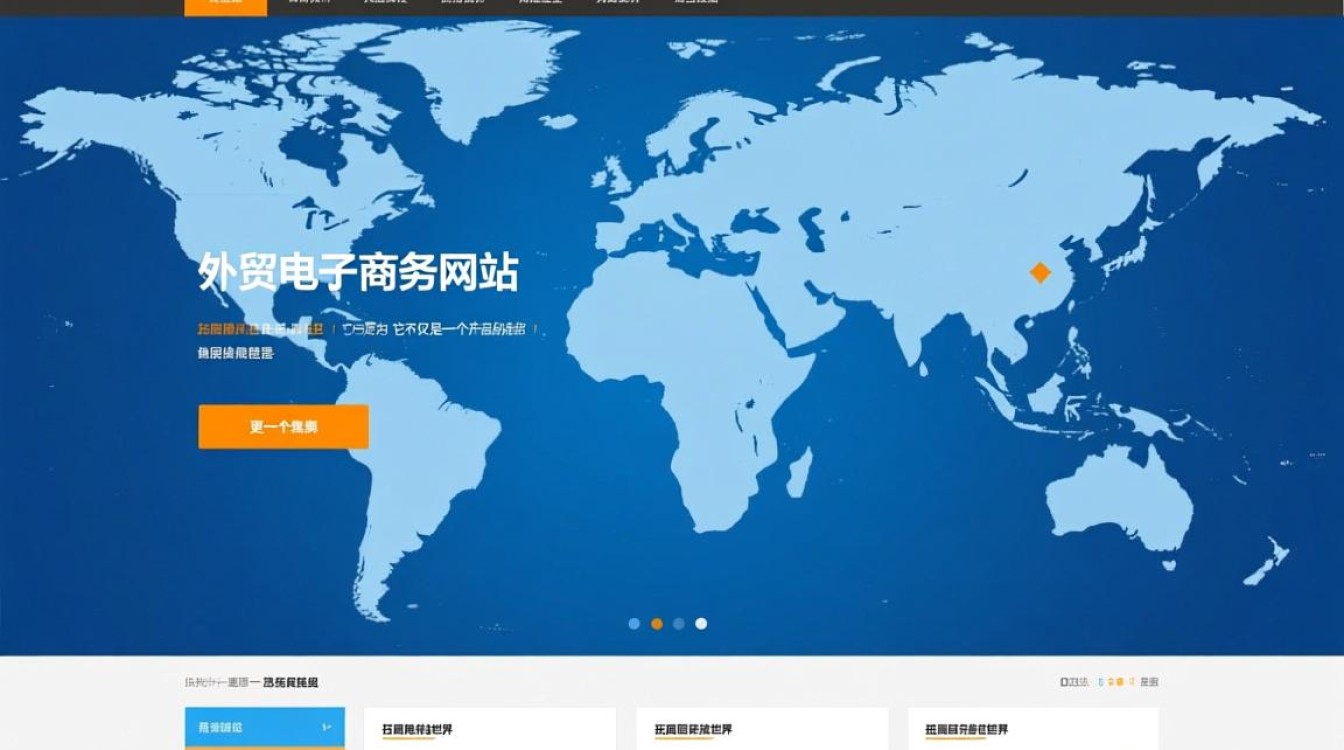This screenshot has height=750, width=1344.
Task: Expand the blue sidebar category header arrow
Action: click(x=327, y=727)
